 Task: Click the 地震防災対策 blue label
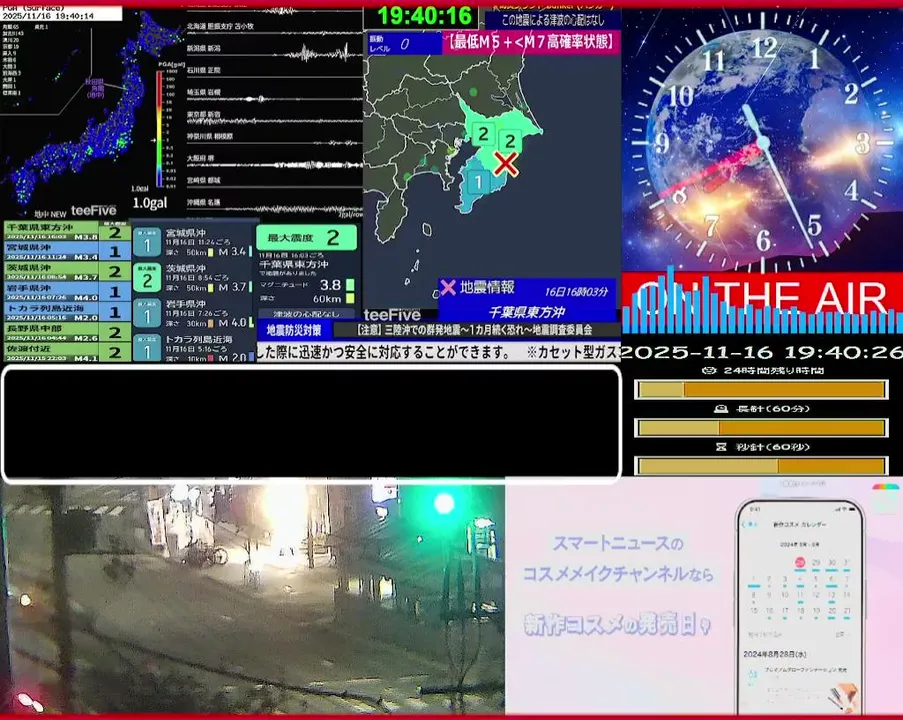click(x=294, y=330)
